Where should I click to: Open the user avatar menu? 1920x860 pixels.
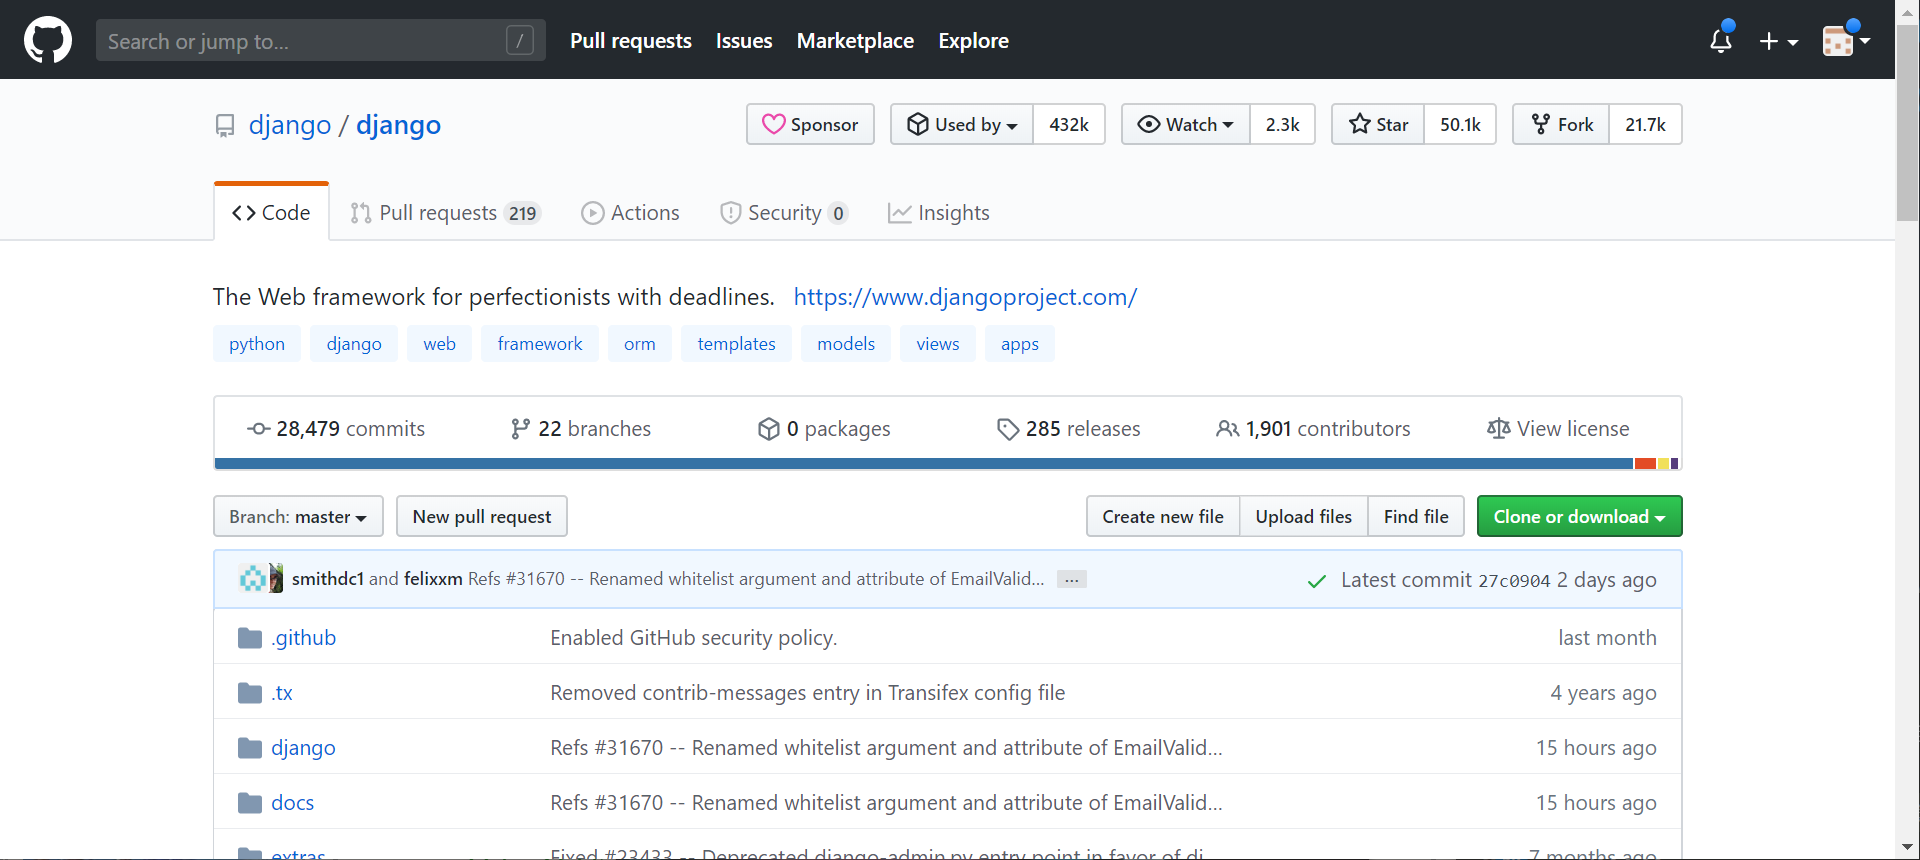[1845, 41]
